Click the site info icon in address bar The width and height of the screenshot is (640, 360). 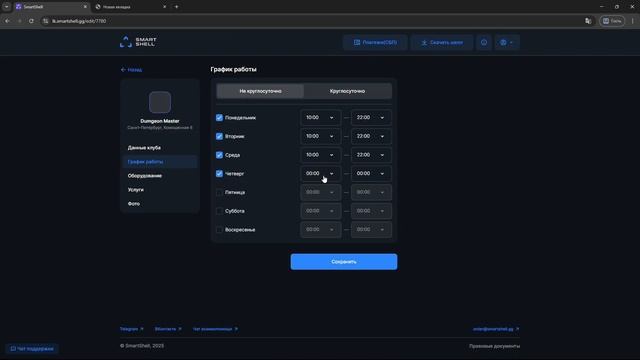click(x=46, y=21)
